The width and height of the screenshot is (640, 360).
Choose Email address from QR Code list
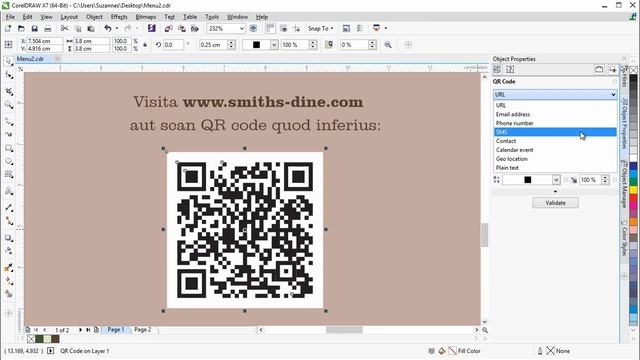[555, 114]
